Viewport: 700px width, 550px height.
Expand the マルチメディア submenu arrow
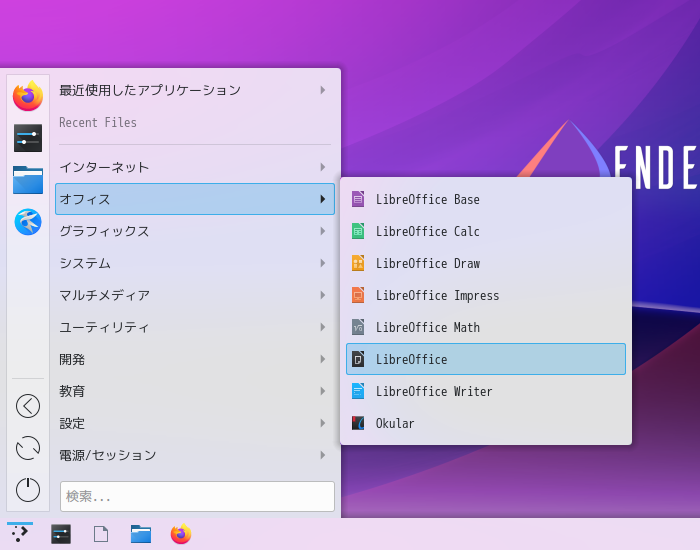(323, 295)
